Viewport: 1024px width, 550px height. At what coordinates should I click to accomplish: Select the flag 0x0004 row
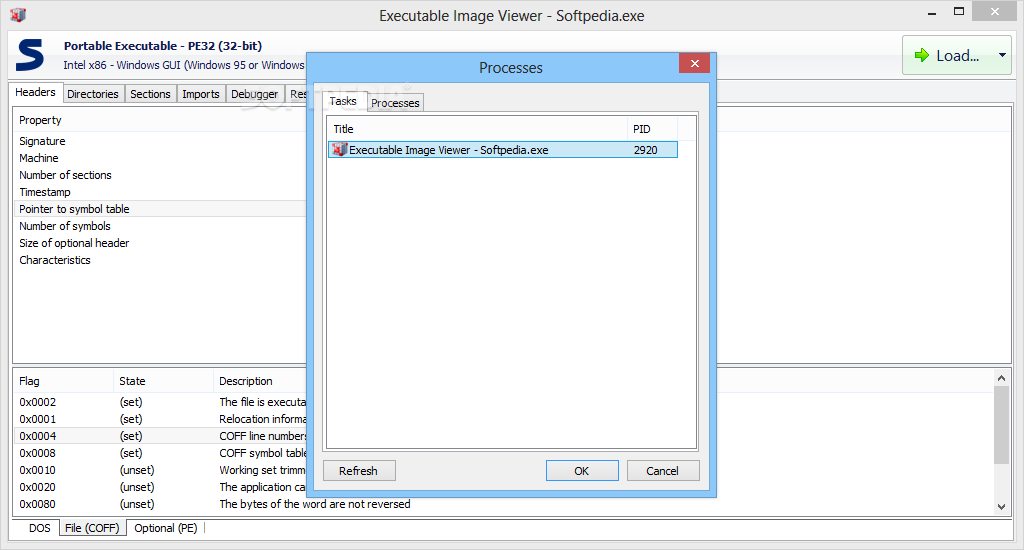coord(160,436)
